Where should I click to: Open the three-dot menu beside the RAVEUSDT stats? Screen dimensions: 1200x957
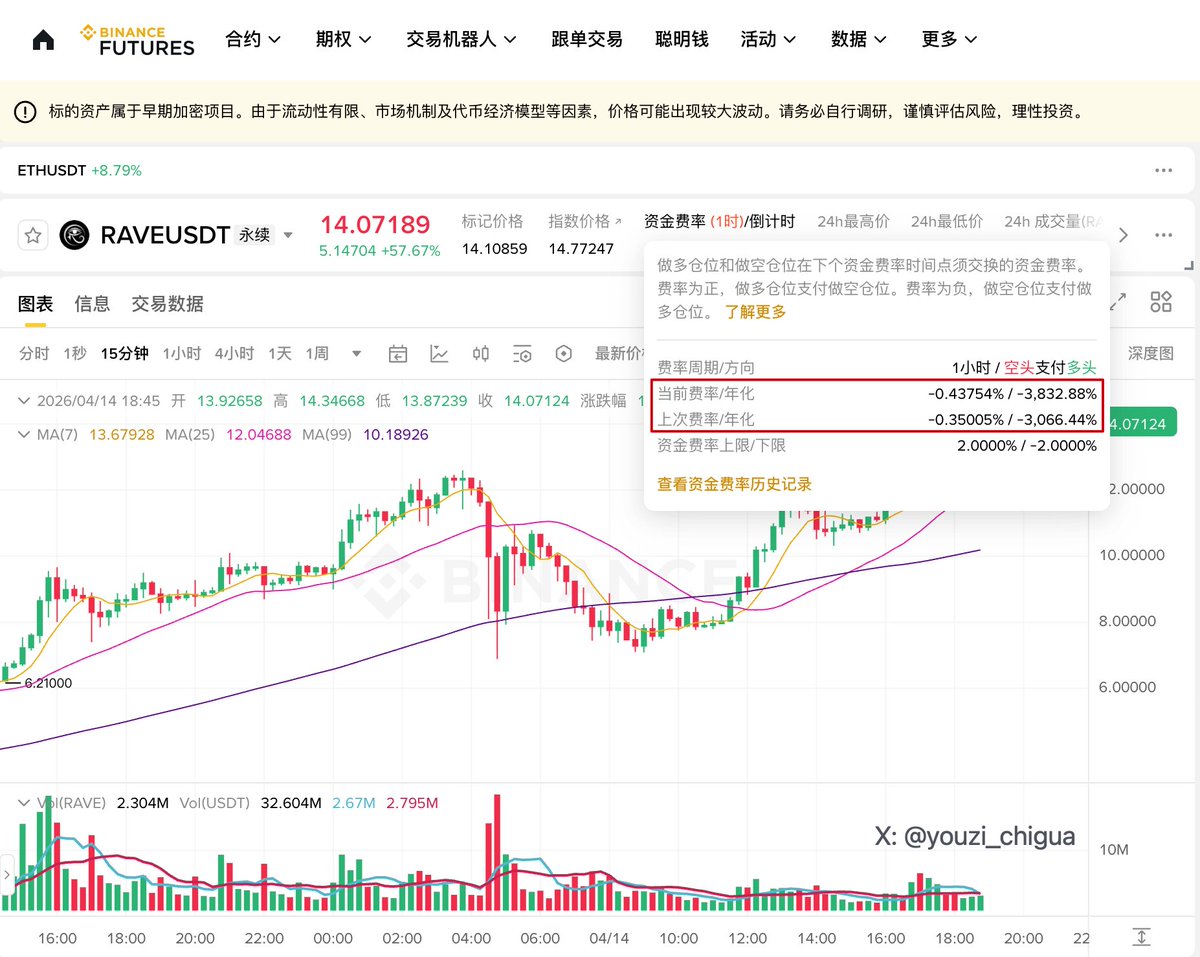(x=1163, y=235)
